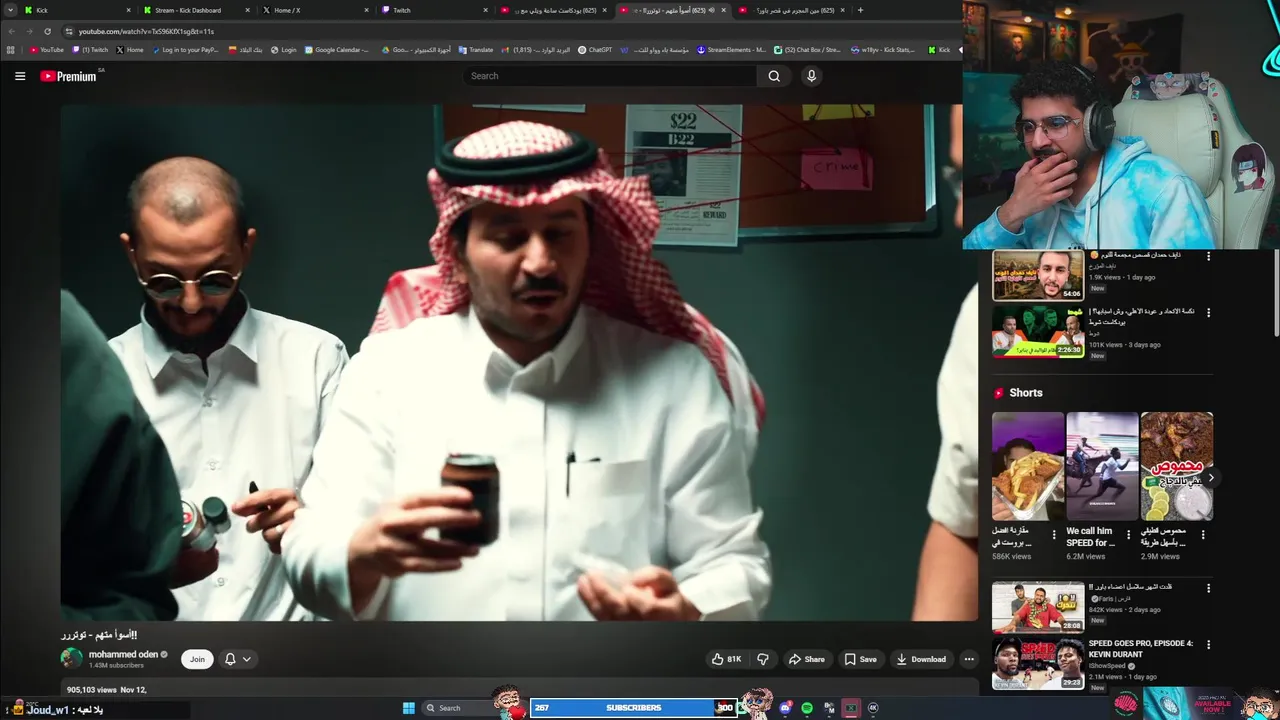Play the 54:06 recommended video thumbnail

tap(1038, 275)
